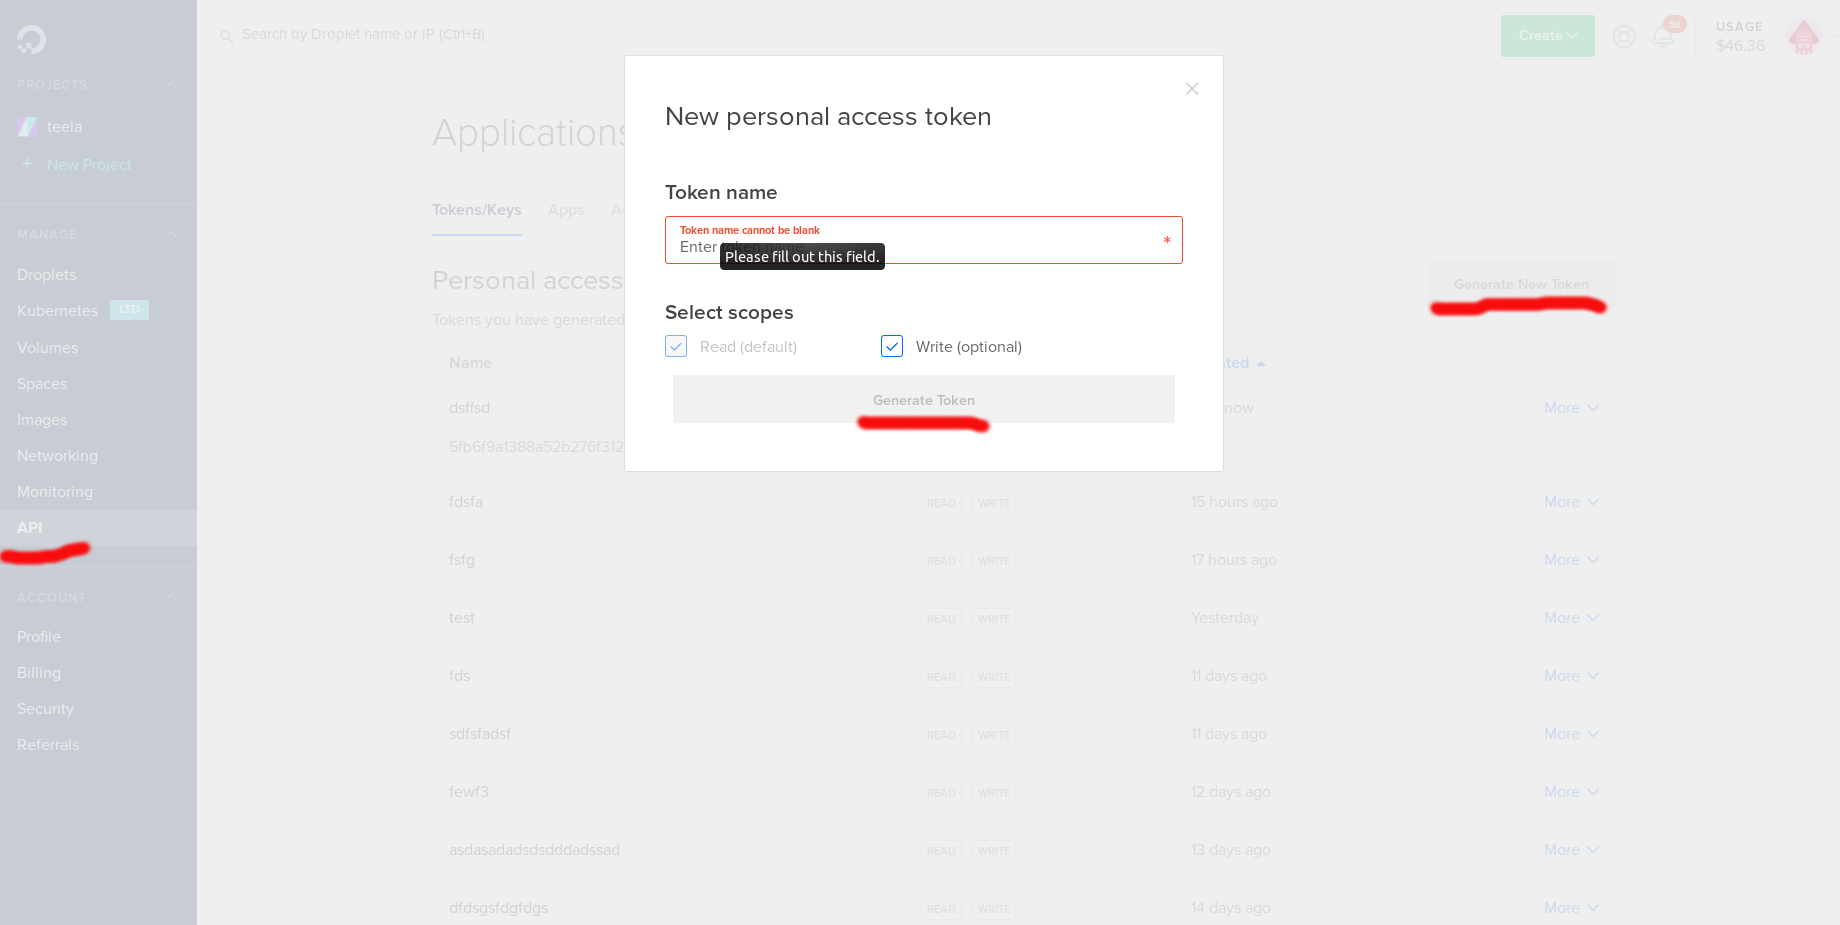Expand More menu for dfdsgsfdgfdgs token

click(1571, 908)
